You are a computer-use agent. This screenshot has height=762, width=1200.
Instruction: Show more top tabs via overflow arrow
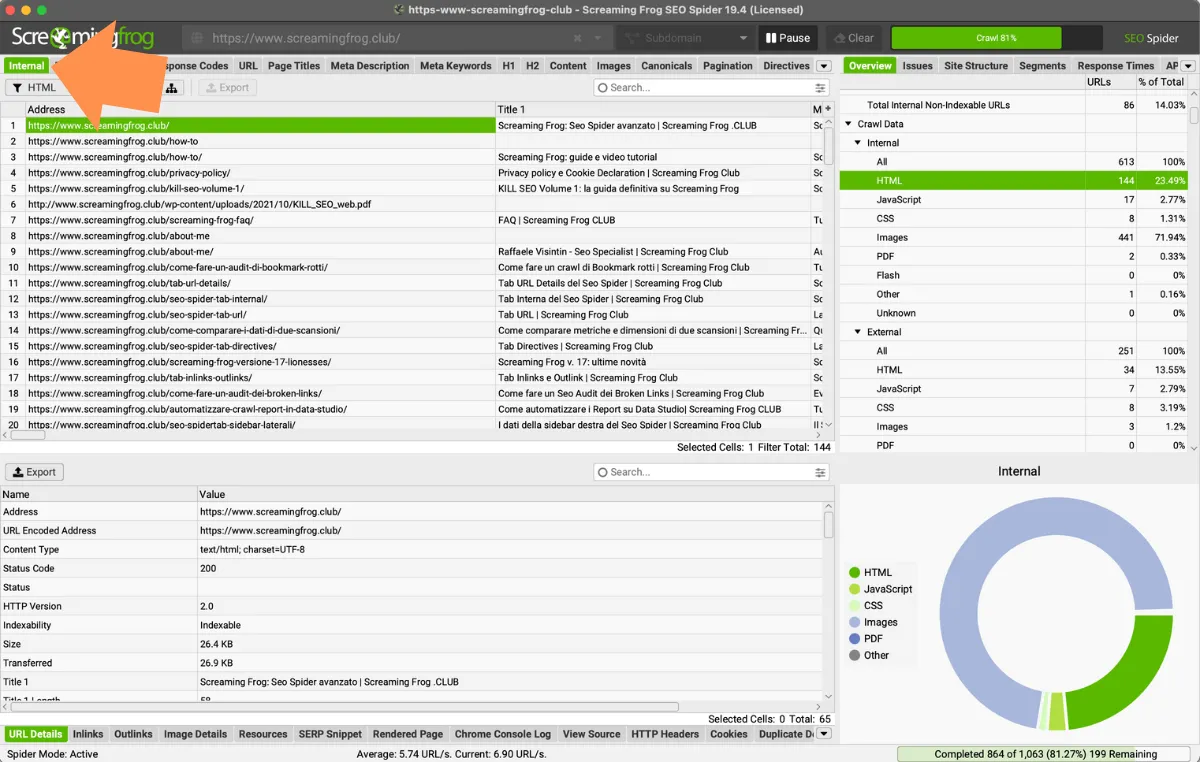click(823, 66)
